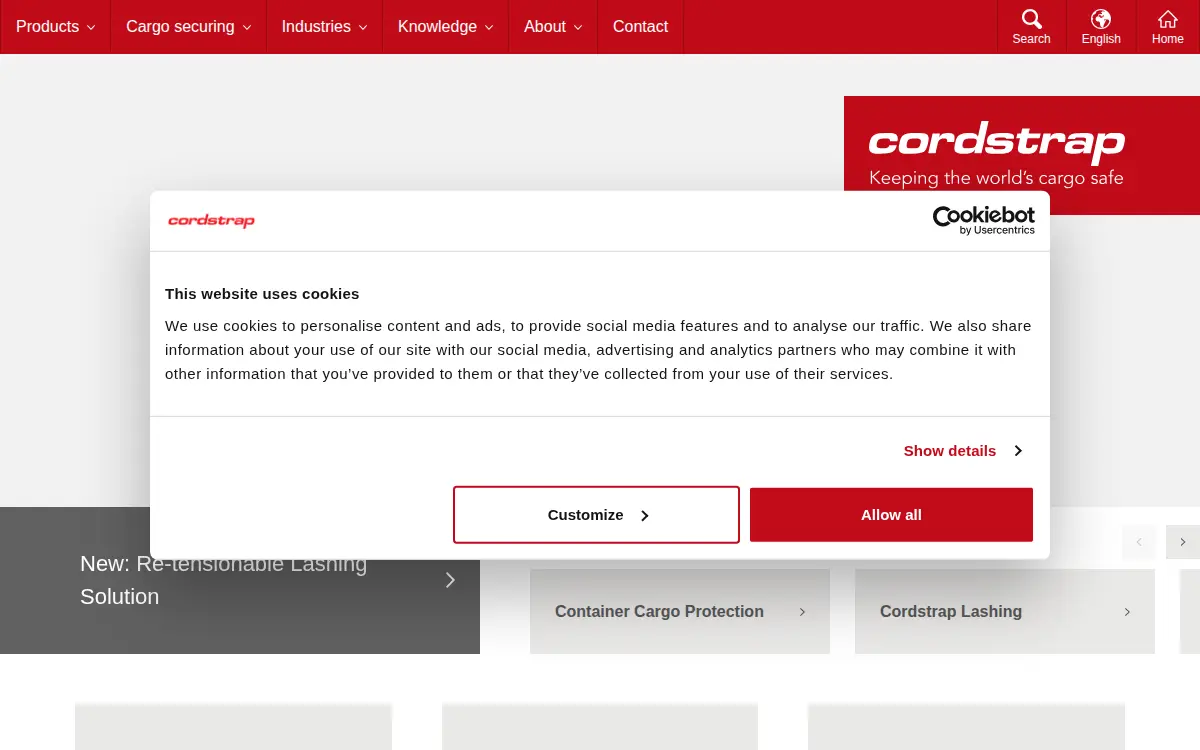Go to Home via house icon

pos(1168,19)
